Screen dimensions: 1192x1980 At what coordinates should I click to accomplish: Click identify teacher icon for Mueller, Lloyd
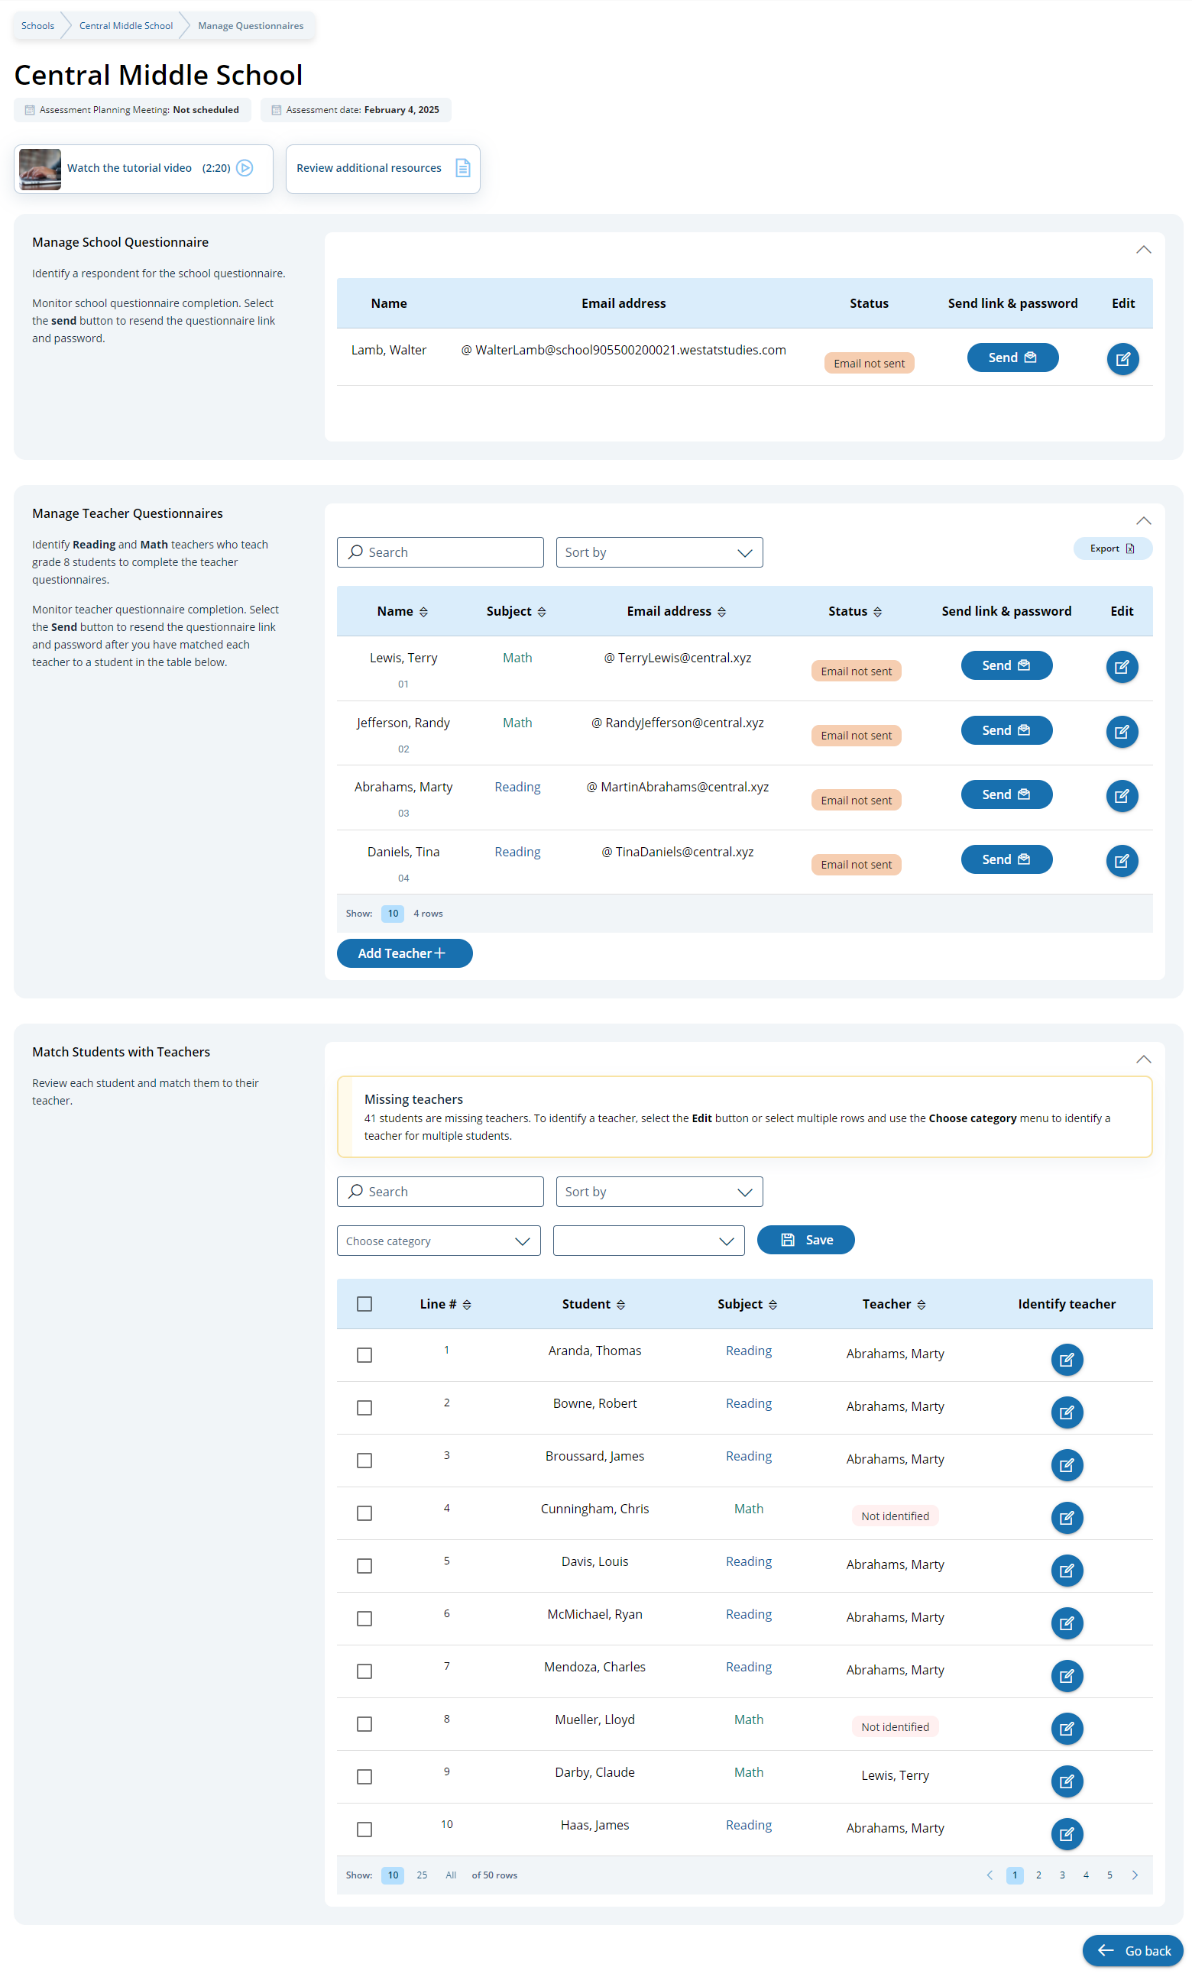point(1066,1729)
